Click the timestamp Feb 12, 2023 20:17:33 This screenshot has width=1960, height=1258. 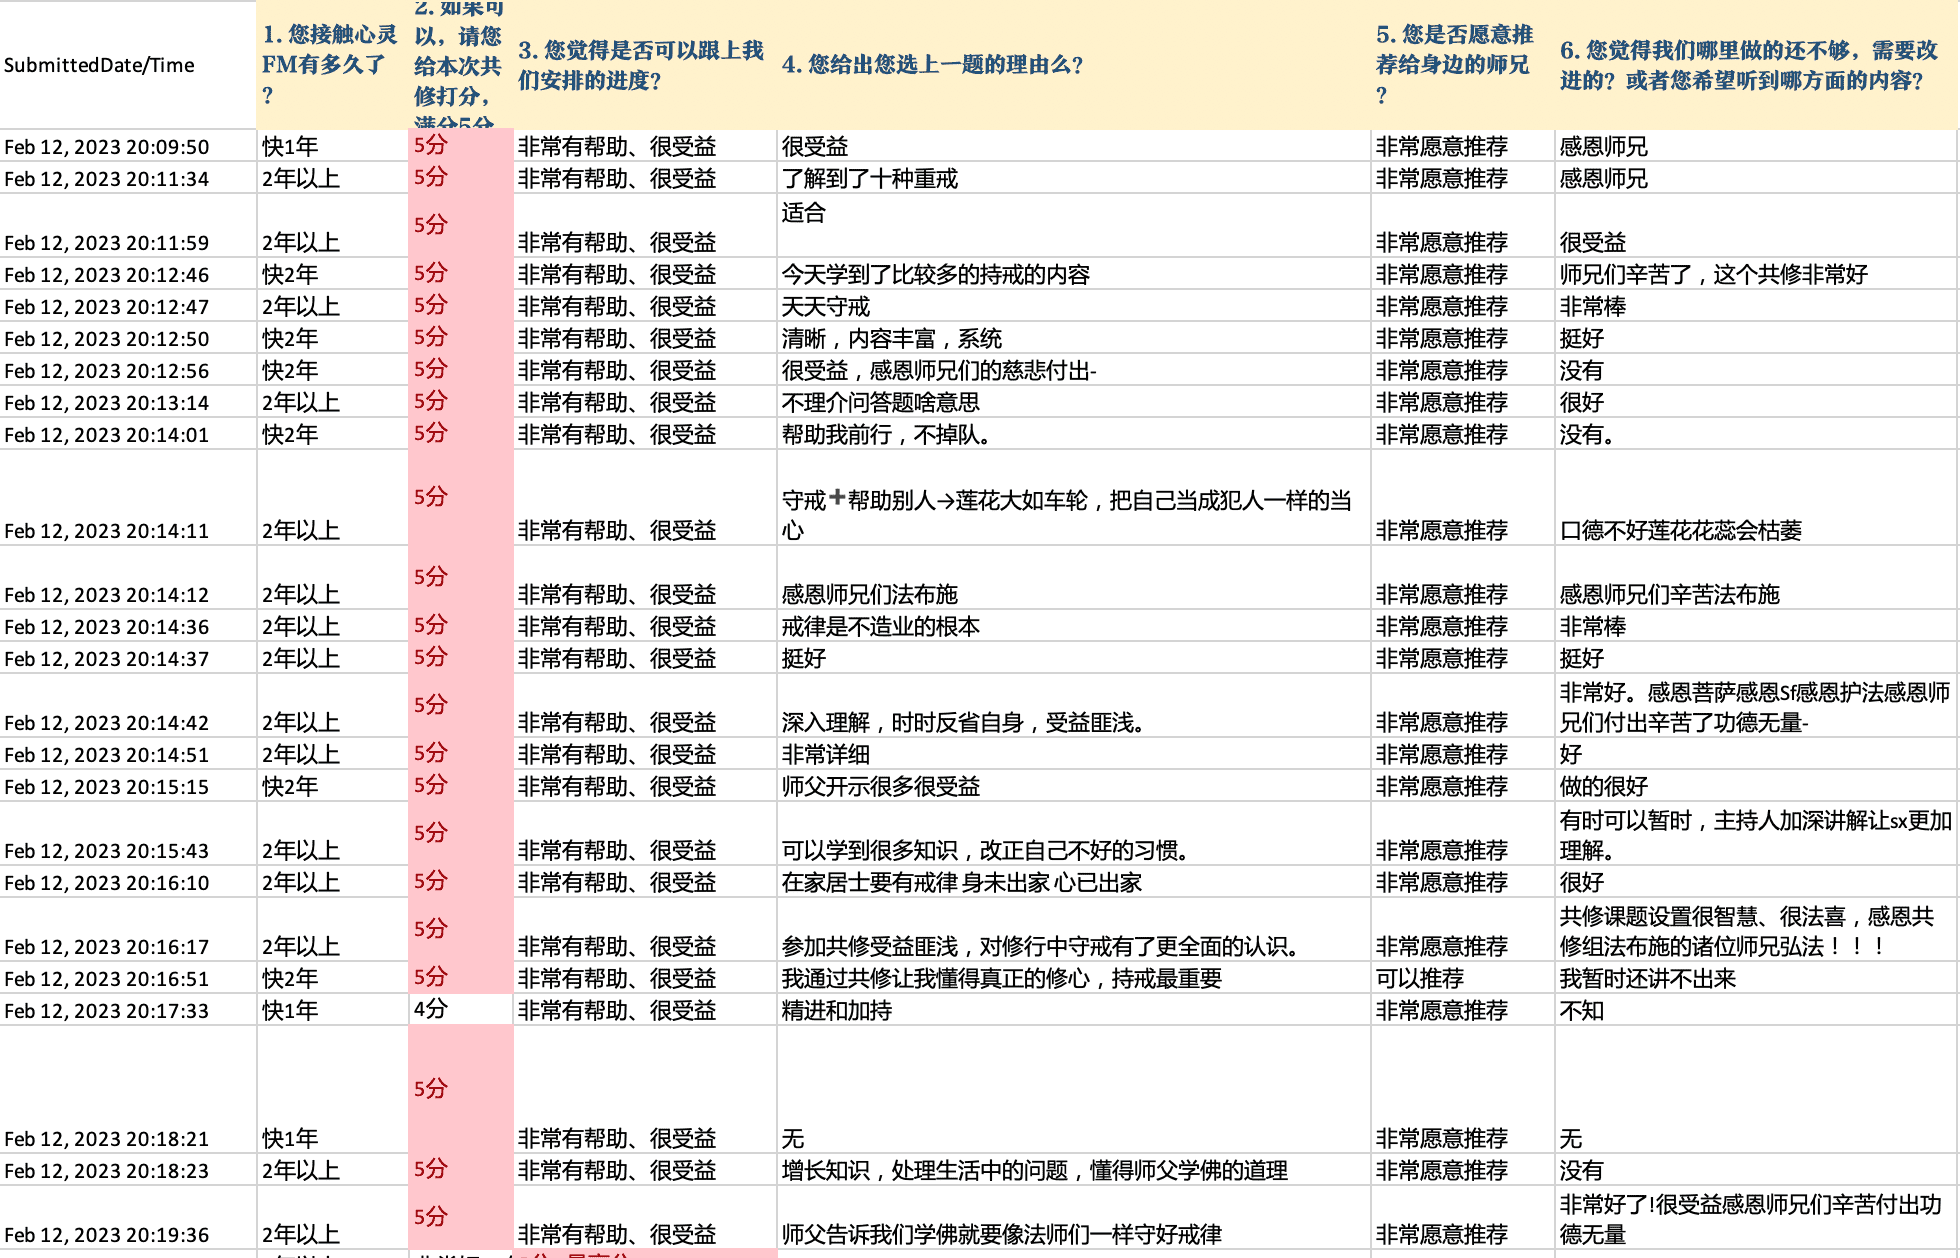coord(107,1011)
